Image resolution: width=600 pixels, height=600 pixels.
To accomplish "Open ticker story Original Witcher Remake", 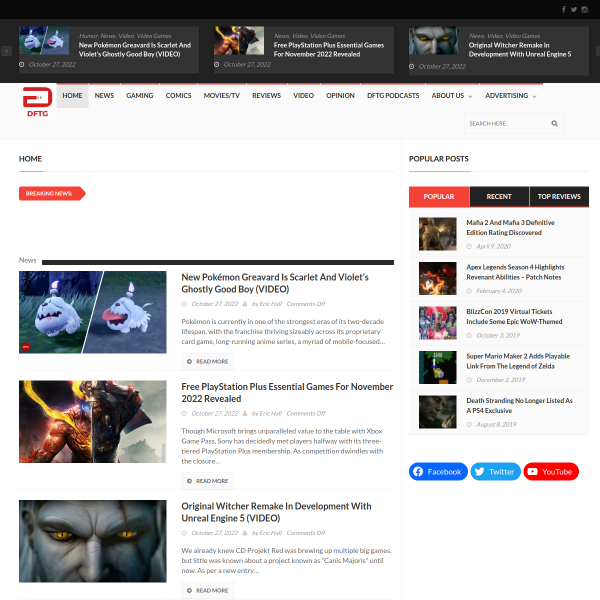I will tap(520, 50).
